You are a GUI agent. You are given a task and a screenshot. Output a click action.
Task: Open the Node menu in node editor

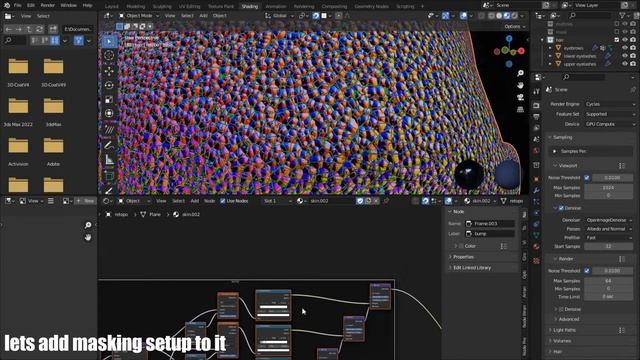pos(209,201)
